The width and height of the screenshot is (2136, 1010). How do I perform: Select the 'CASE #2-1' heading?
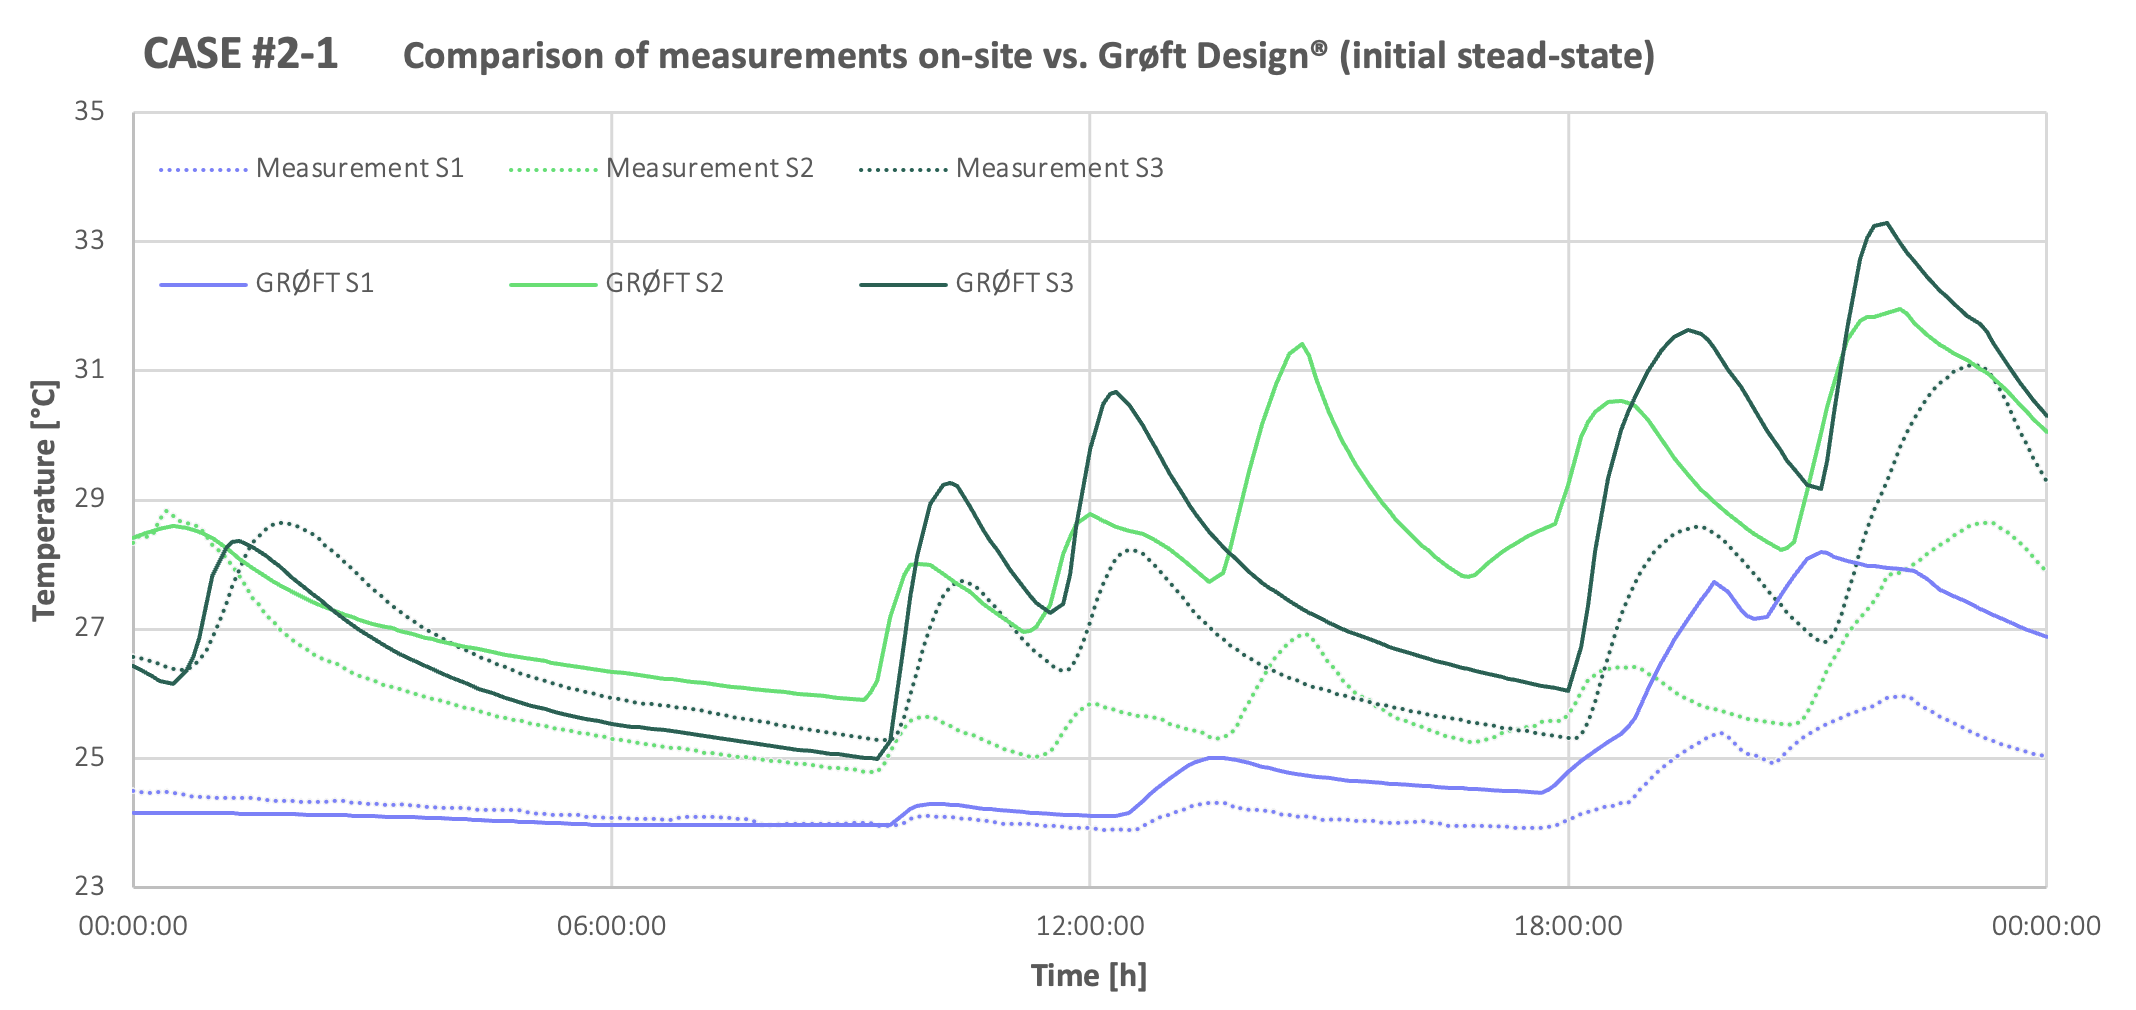tap(241, 54)
